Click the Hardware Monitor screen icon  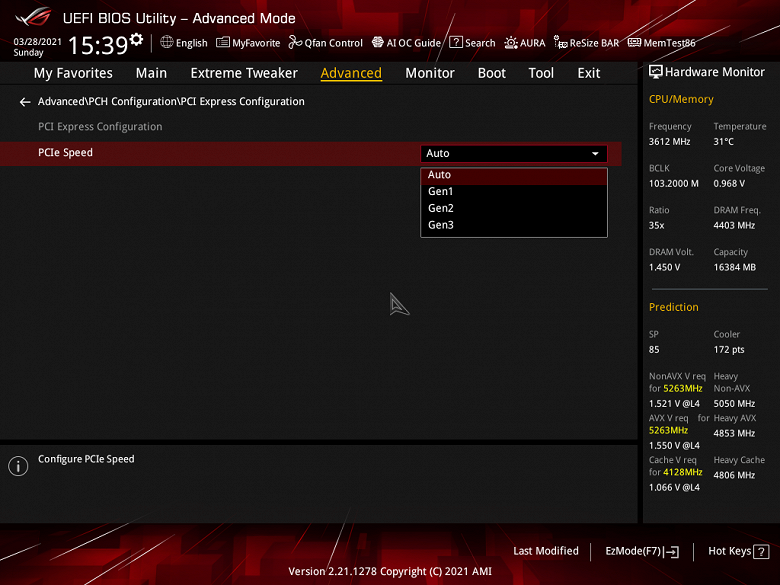tap(656, 72)
